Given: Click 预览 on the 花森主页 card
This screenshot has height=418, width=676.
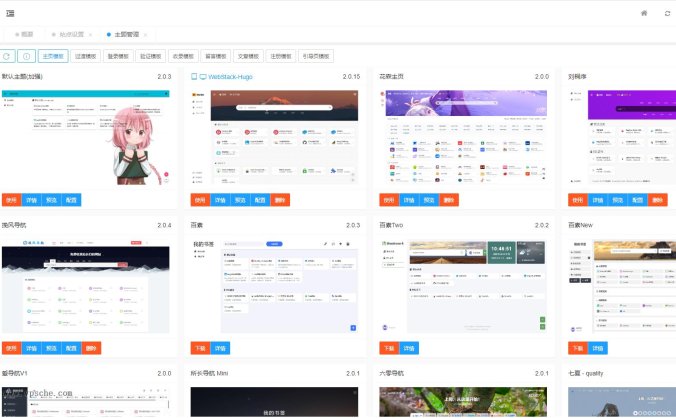Looking at the screenshot, I should 429,200.
